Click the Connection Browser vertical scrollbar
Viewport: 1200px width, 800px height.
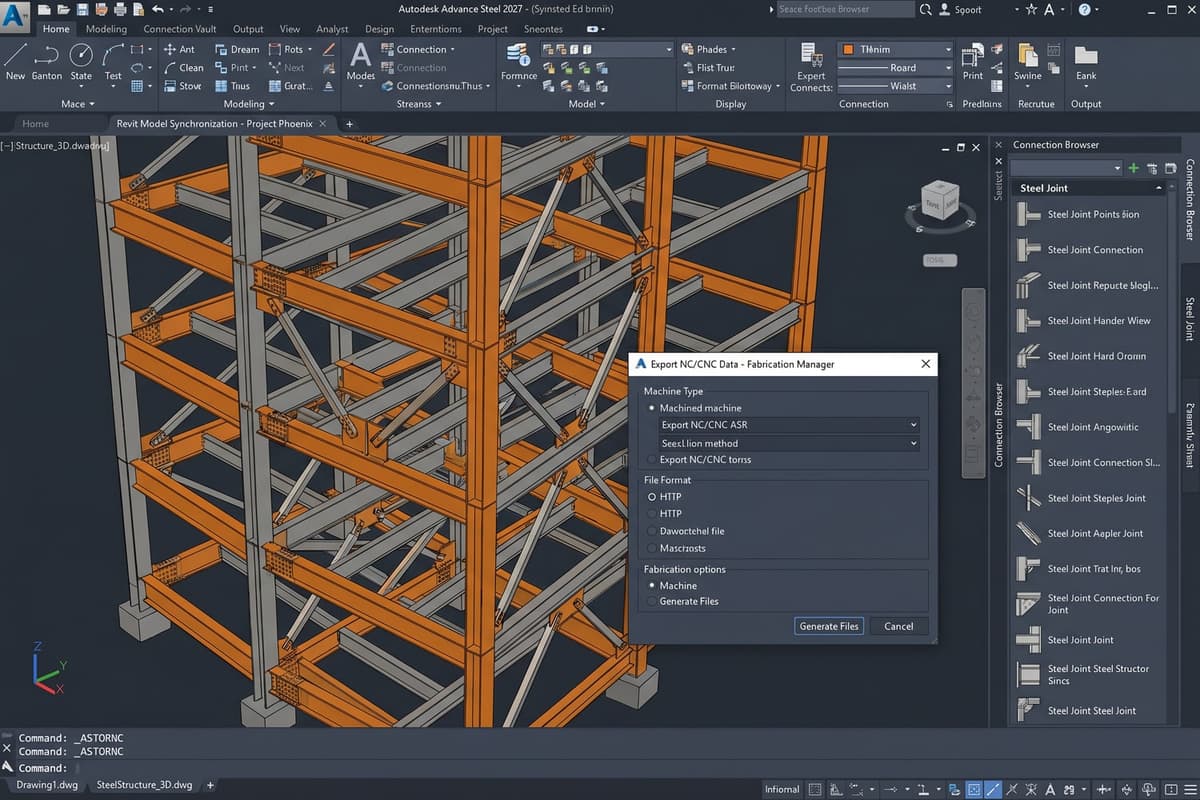(1173, 300)
